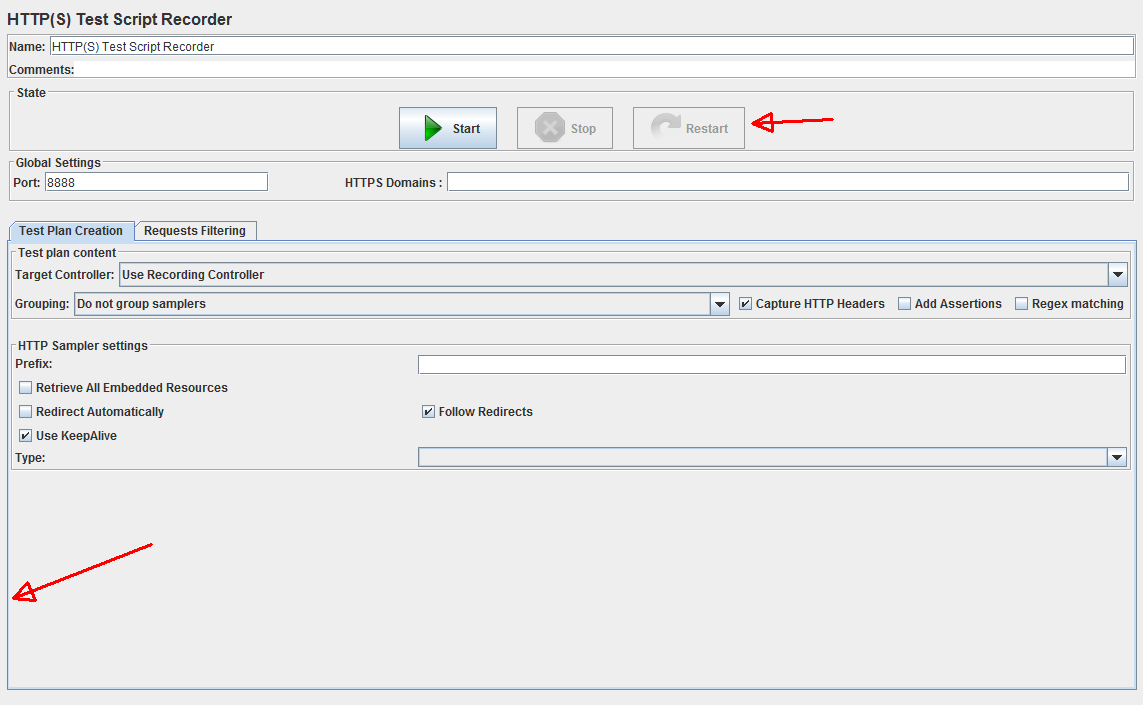Enable the Add Assertions checkbox
This screenshot has height=705, width=1143.
pyautogui.click(x=904, y=304)
